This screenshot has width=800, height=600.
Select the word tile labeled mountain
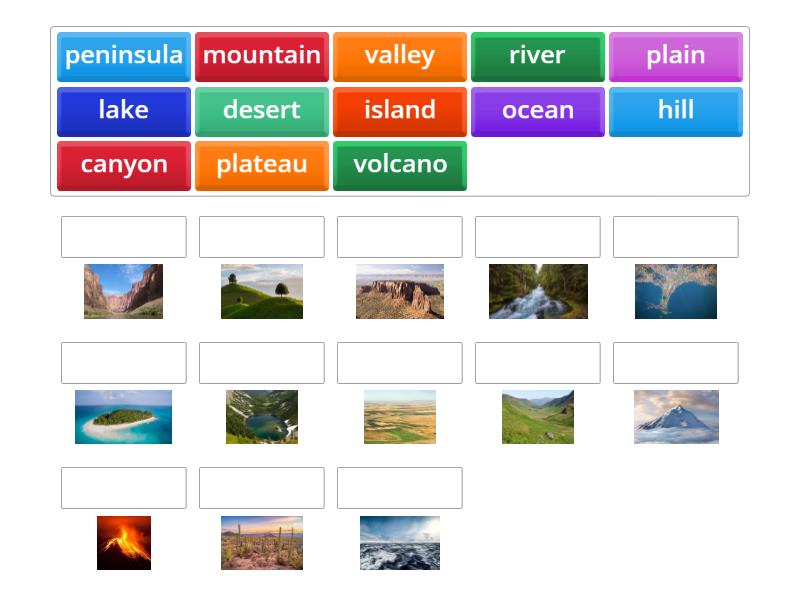[261, 56]
